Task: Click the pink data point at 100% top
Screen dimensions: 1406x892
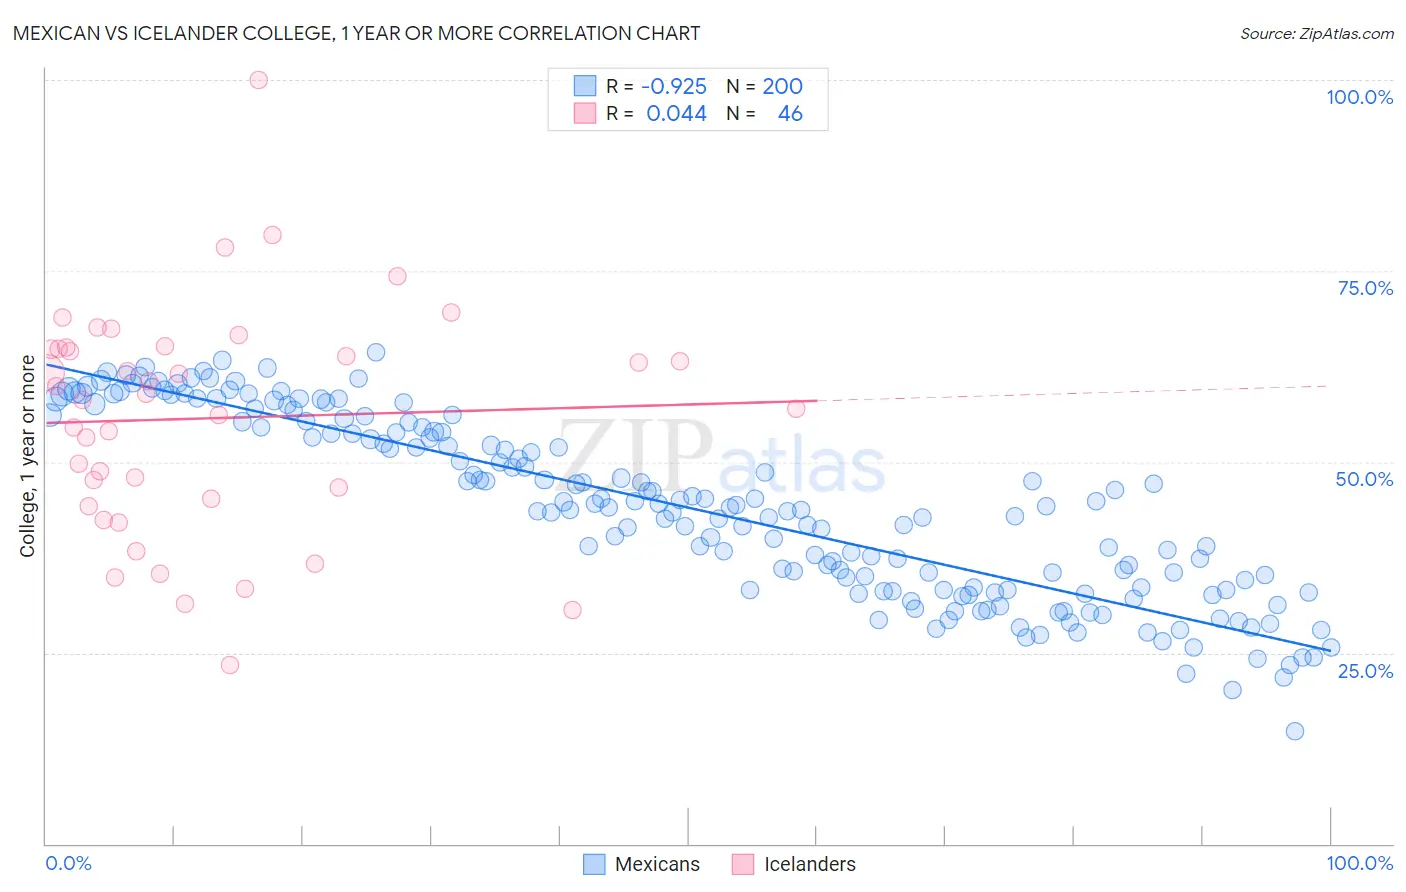Action: tap(258, 80)
